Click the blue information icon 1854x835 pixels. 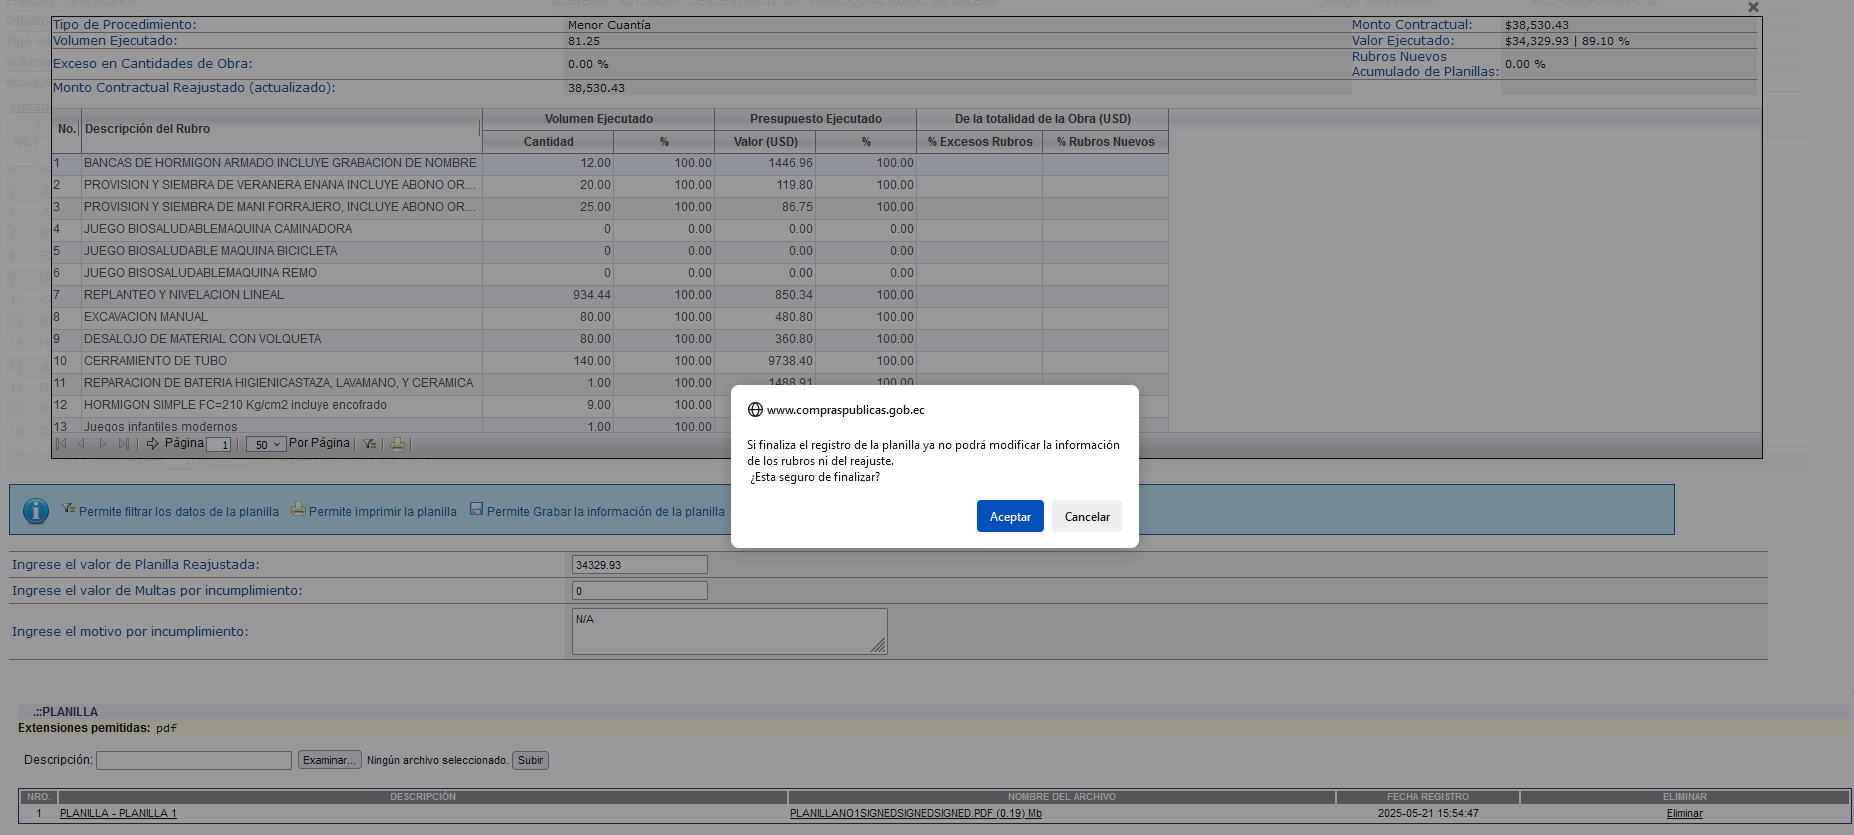pos(36,511)
